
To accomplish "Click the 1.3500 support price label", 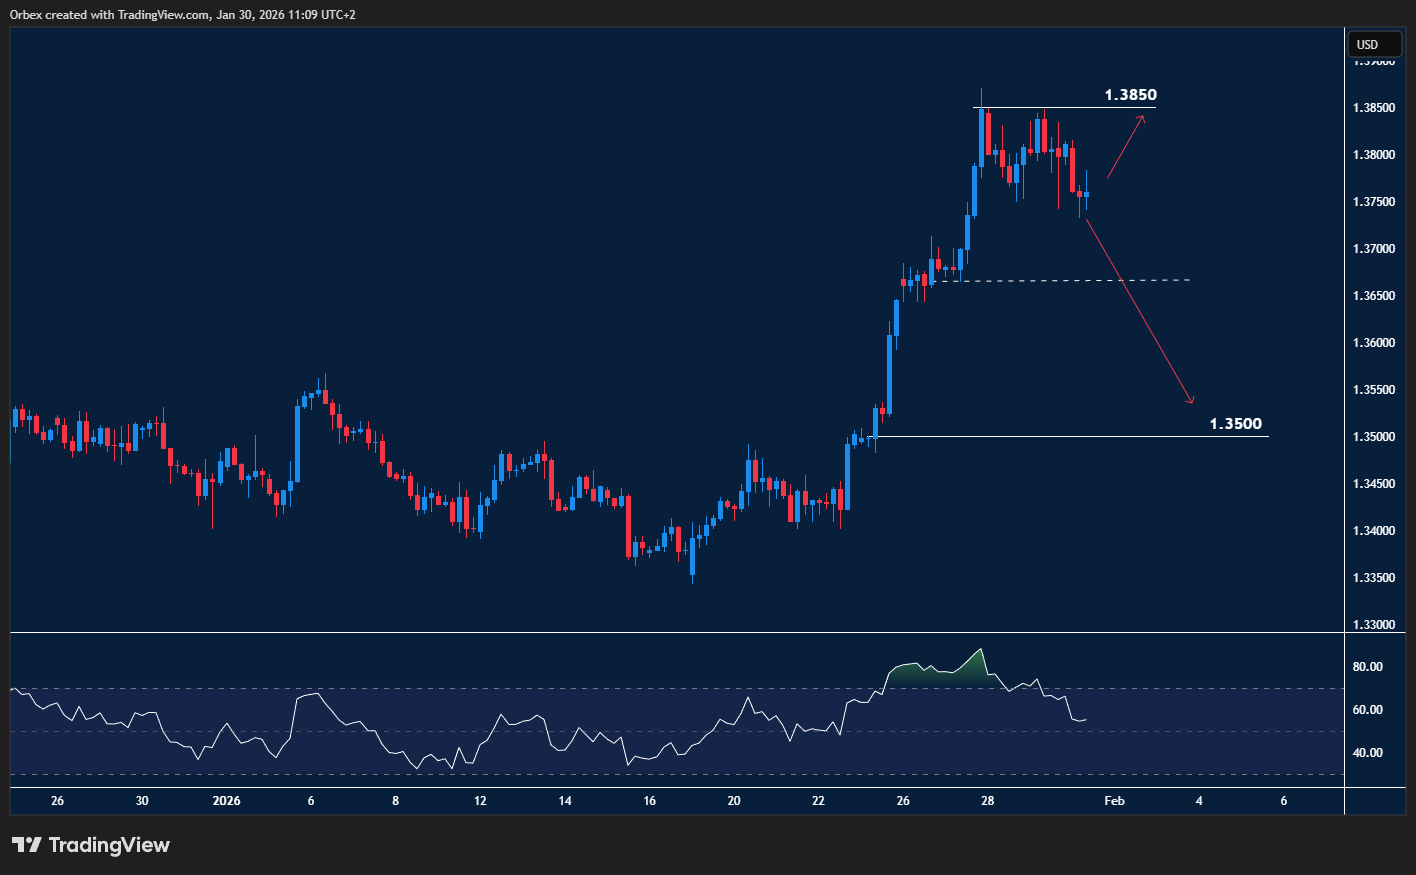I will pyautogui.click(x=1237, y=423).
